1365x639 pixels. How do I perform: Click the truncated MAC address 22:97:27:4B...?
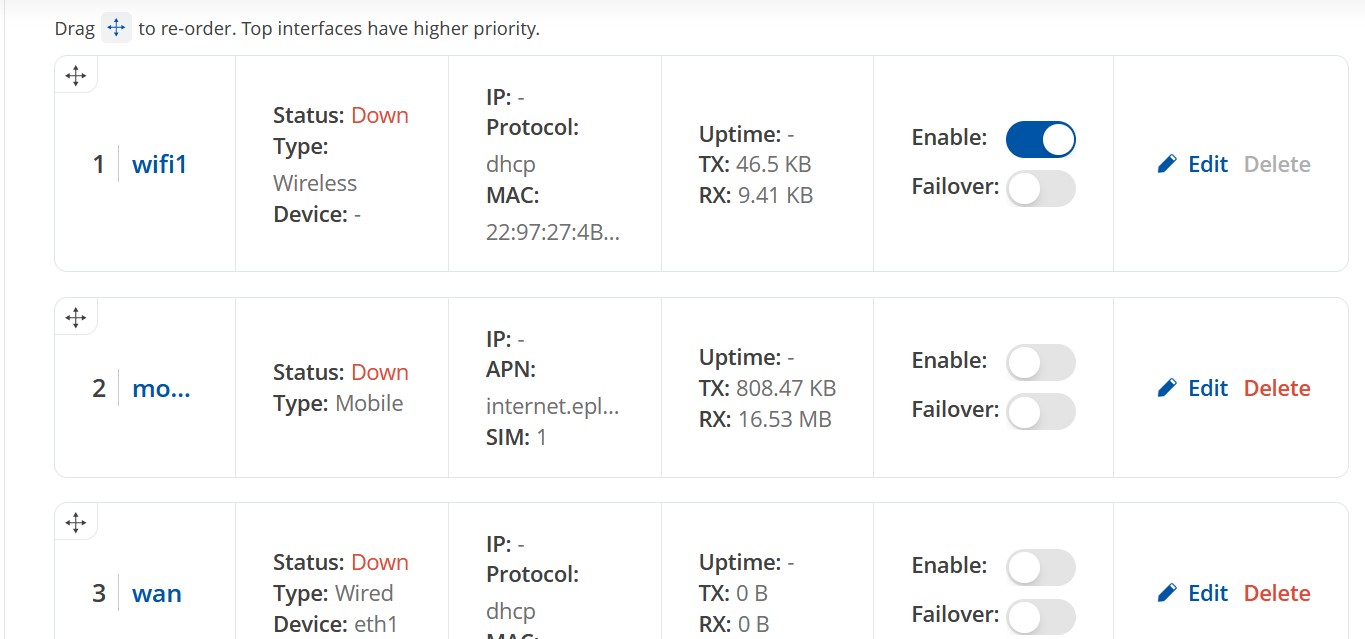(553, 232)
